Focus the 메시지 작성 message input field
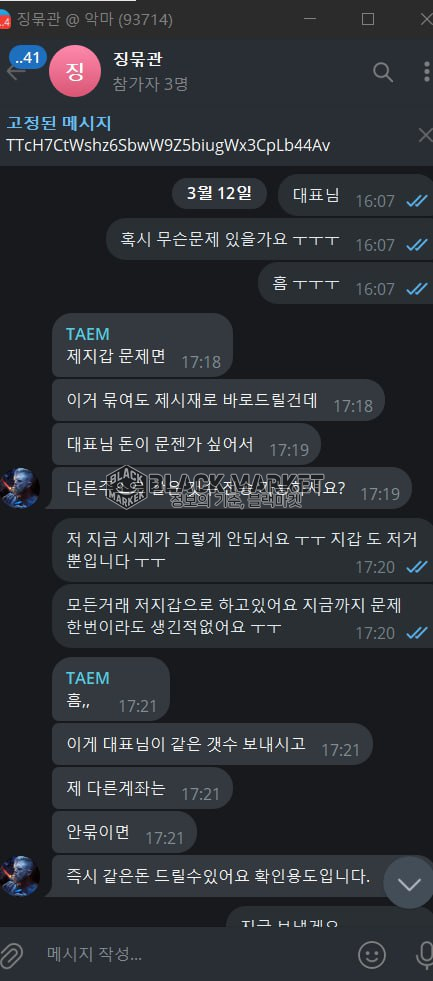433x981 pixels. point(194,954)
